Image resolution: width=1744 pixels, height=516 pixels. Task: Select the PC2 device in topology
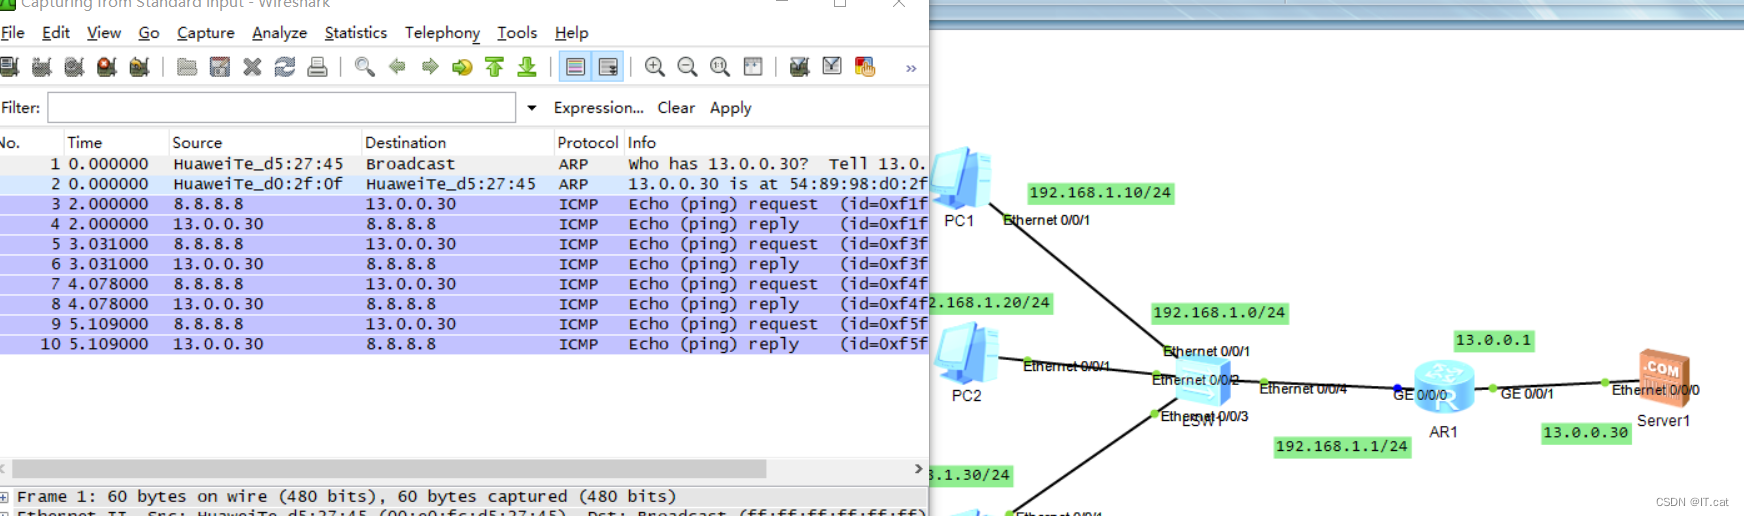[x=966, y=354]
